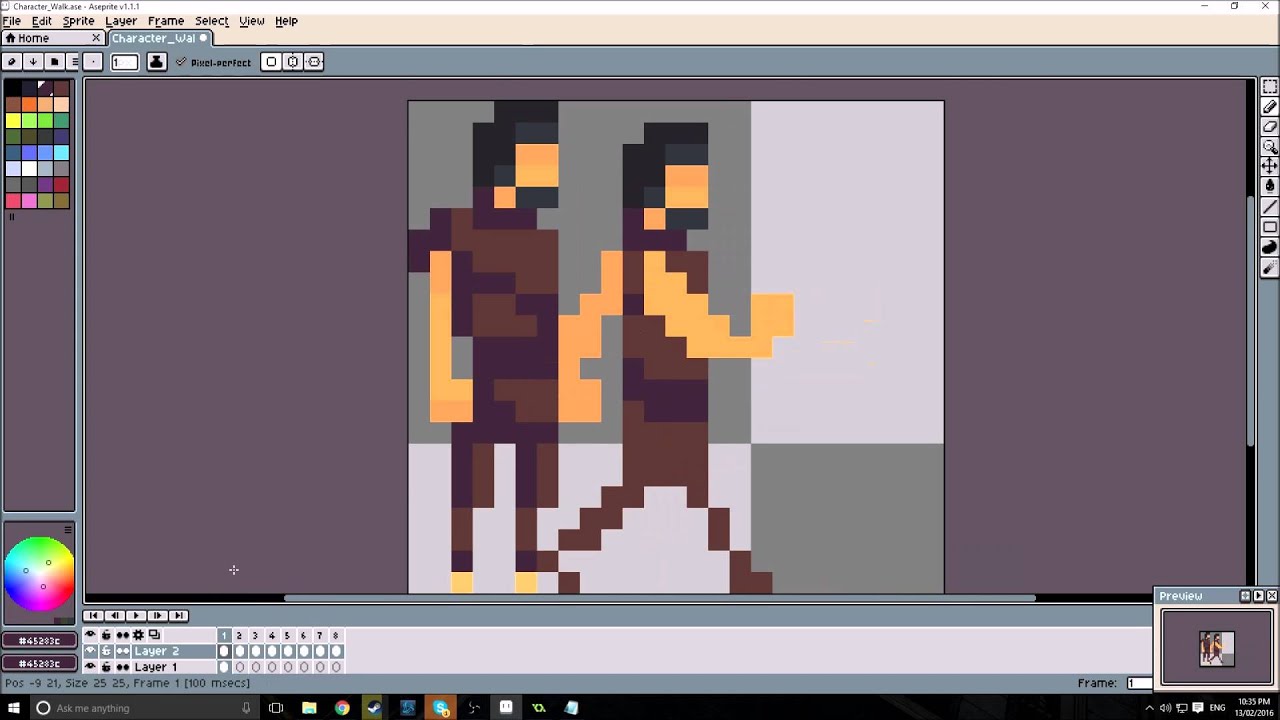Select the Zoom magnifier tool

pyautogui.click(x=1269, y=147)
